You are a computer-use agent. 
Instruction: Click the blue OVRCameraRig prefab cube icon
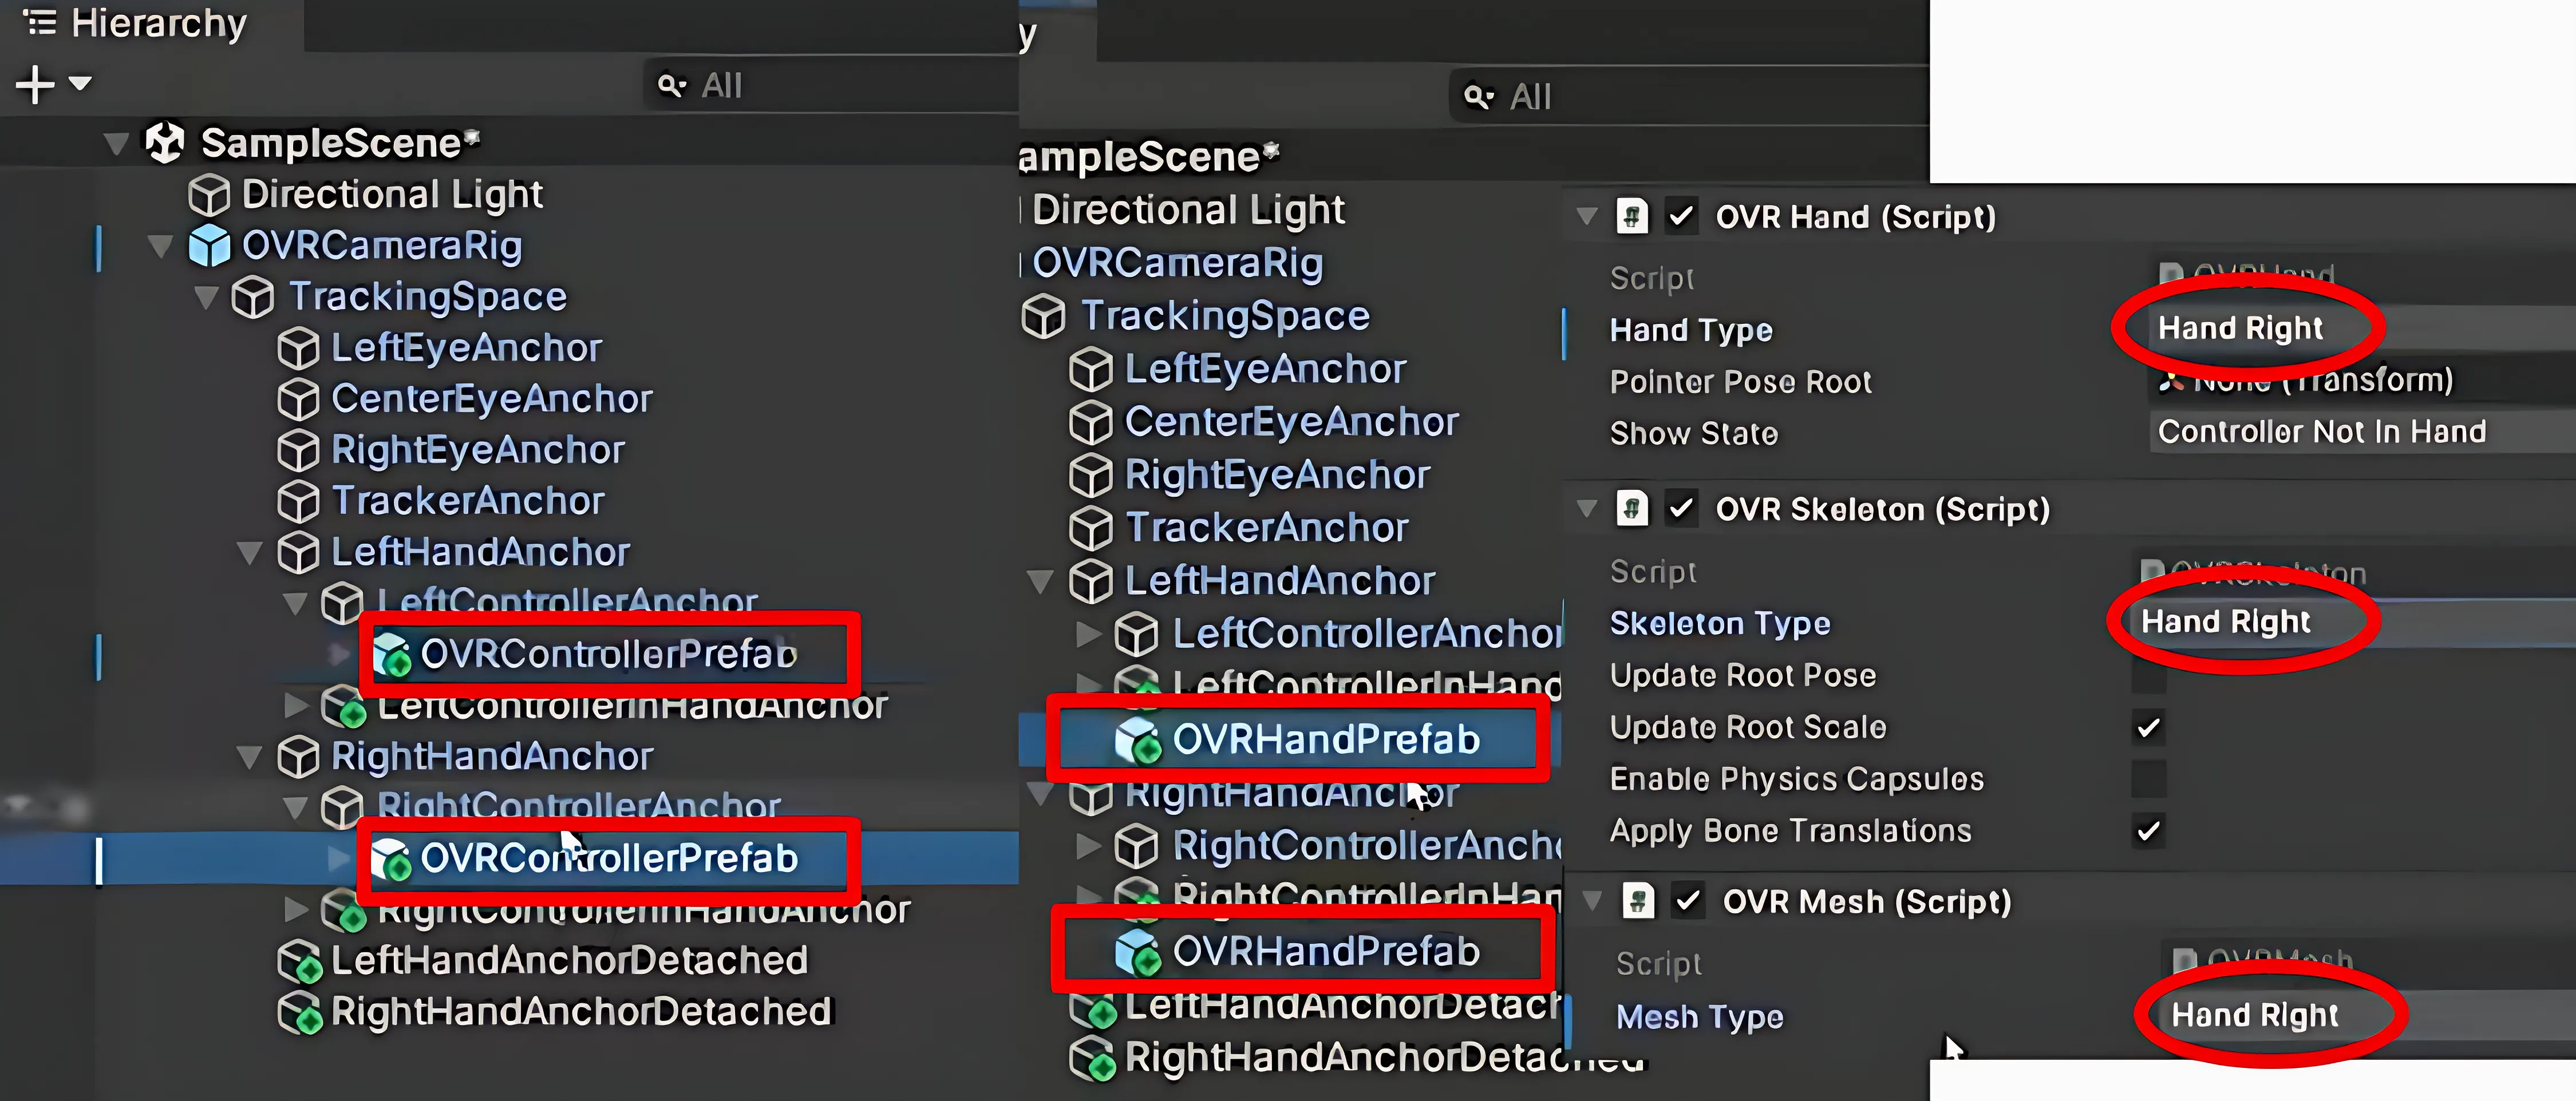coord(209,246)
